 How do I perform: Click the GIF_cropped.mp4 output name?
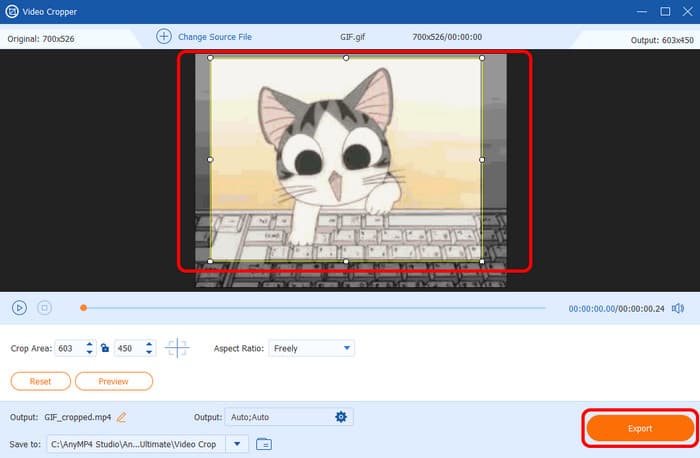(x=78, y=417)
